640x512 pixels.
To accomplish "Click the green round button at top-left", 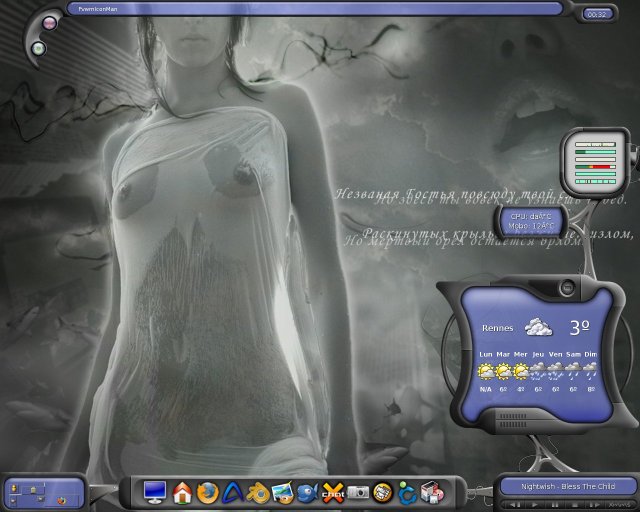I will point(38,49).
